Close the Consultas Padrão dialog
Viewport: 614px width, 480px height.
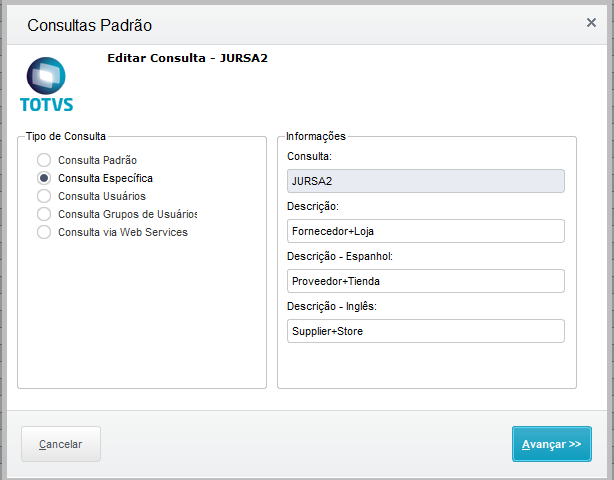591,23
